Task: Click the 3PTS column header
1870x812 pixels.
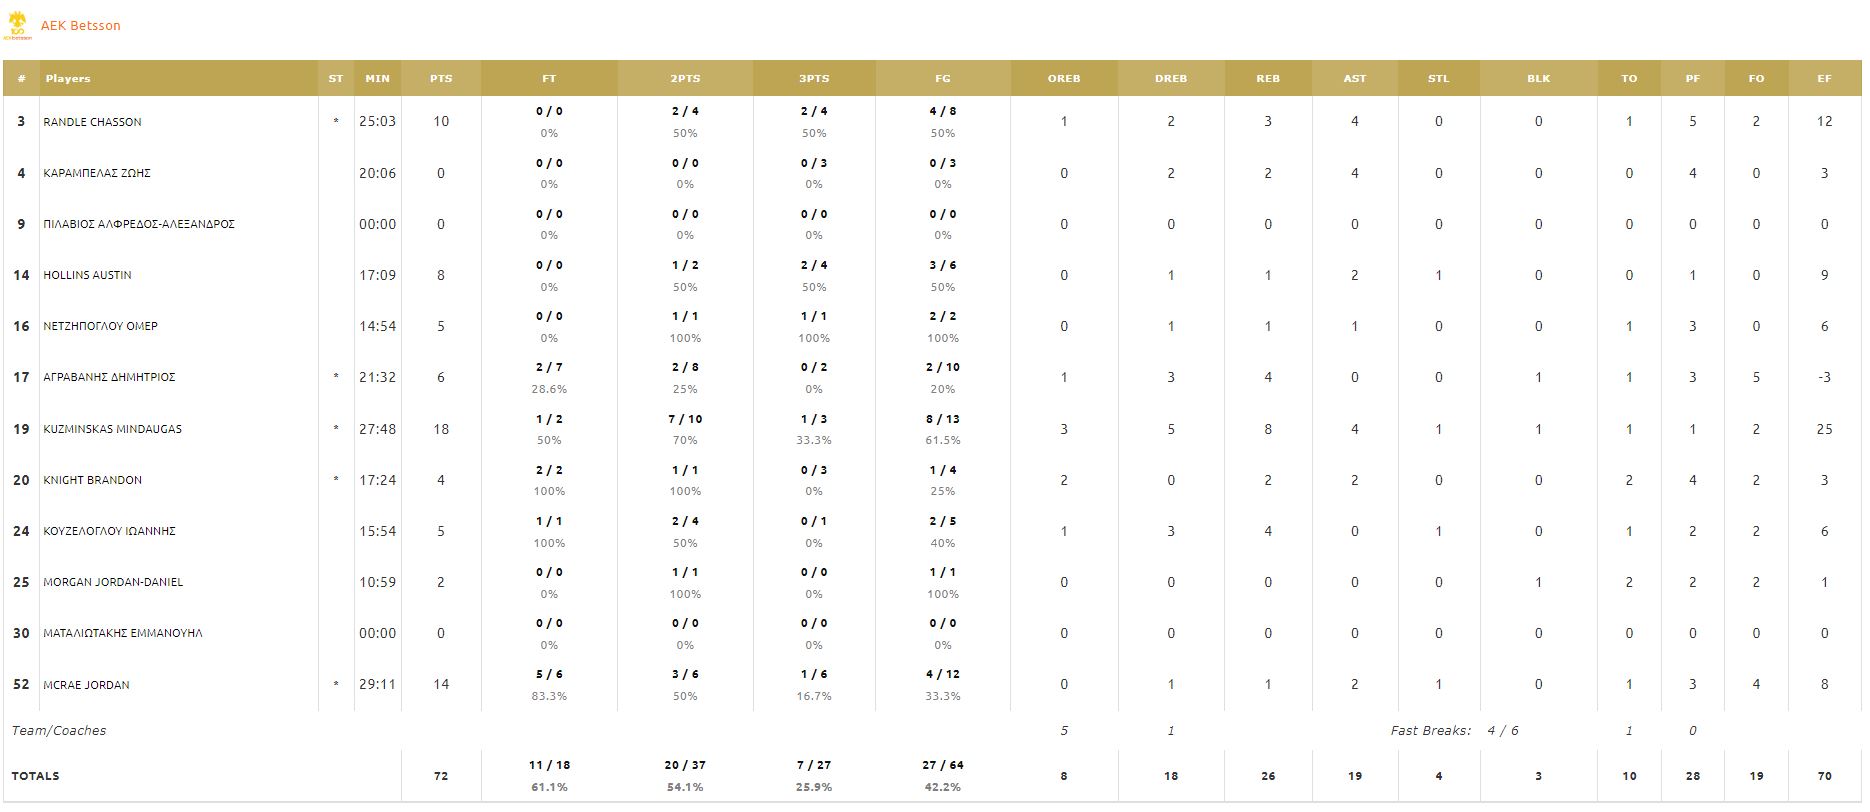Action: 814,78
